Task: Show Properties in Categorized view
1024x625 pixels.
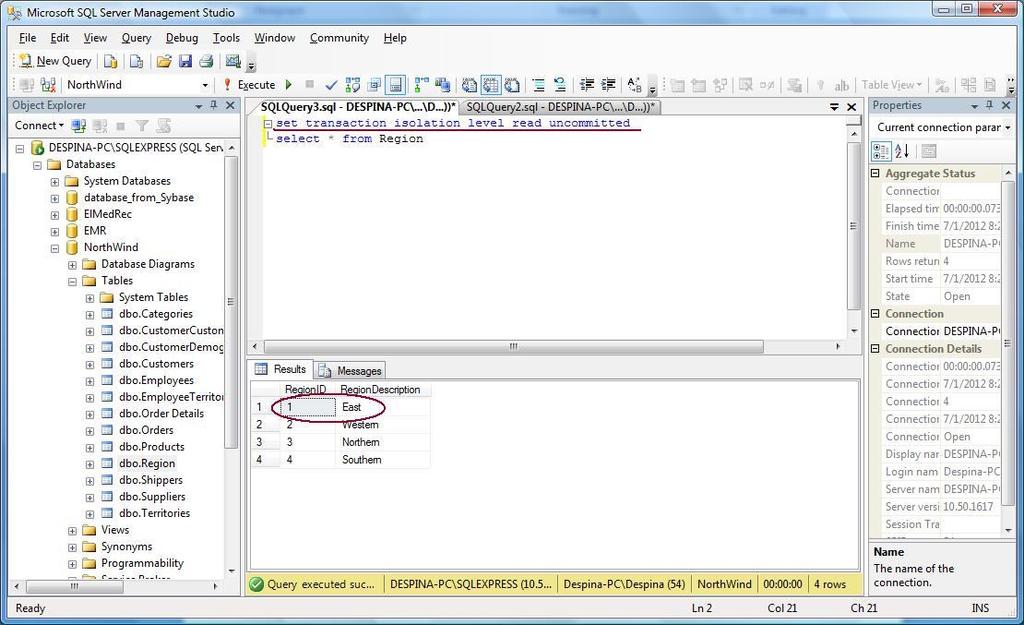Action: (881, 152)
